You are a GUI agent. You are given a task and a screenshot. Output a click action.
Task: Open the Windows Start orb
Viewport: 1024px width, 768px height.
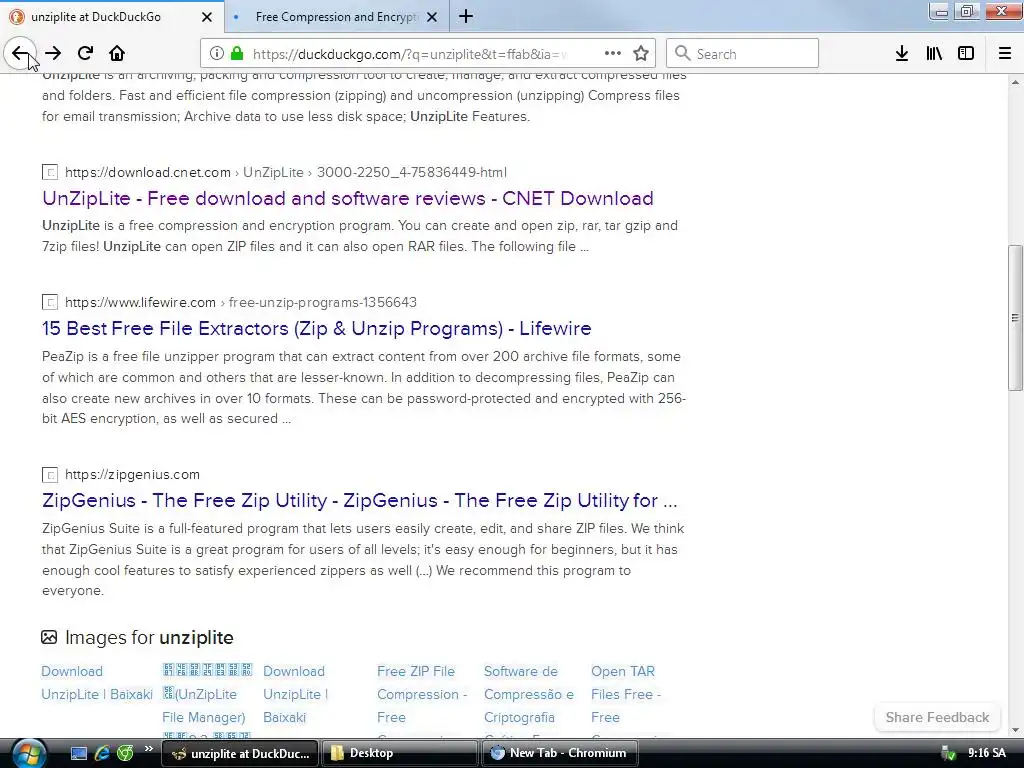27,753
